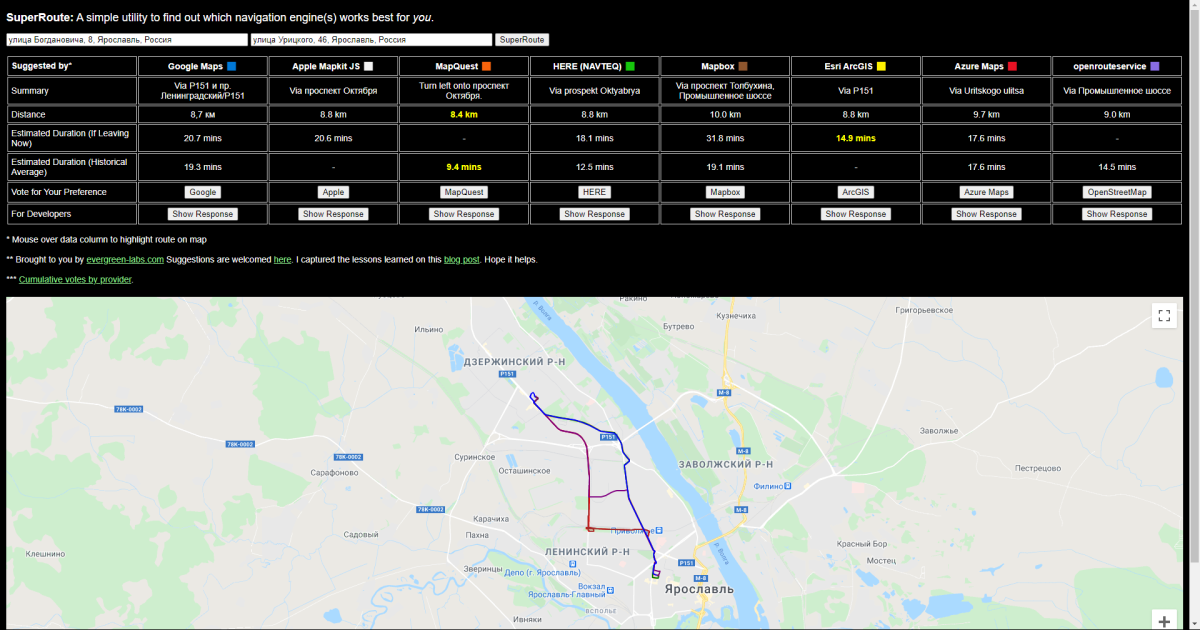
Task: Click the ДЗЕРЖИНСКИЙ Р-Н district label on map
Action: tap(512, 360)
